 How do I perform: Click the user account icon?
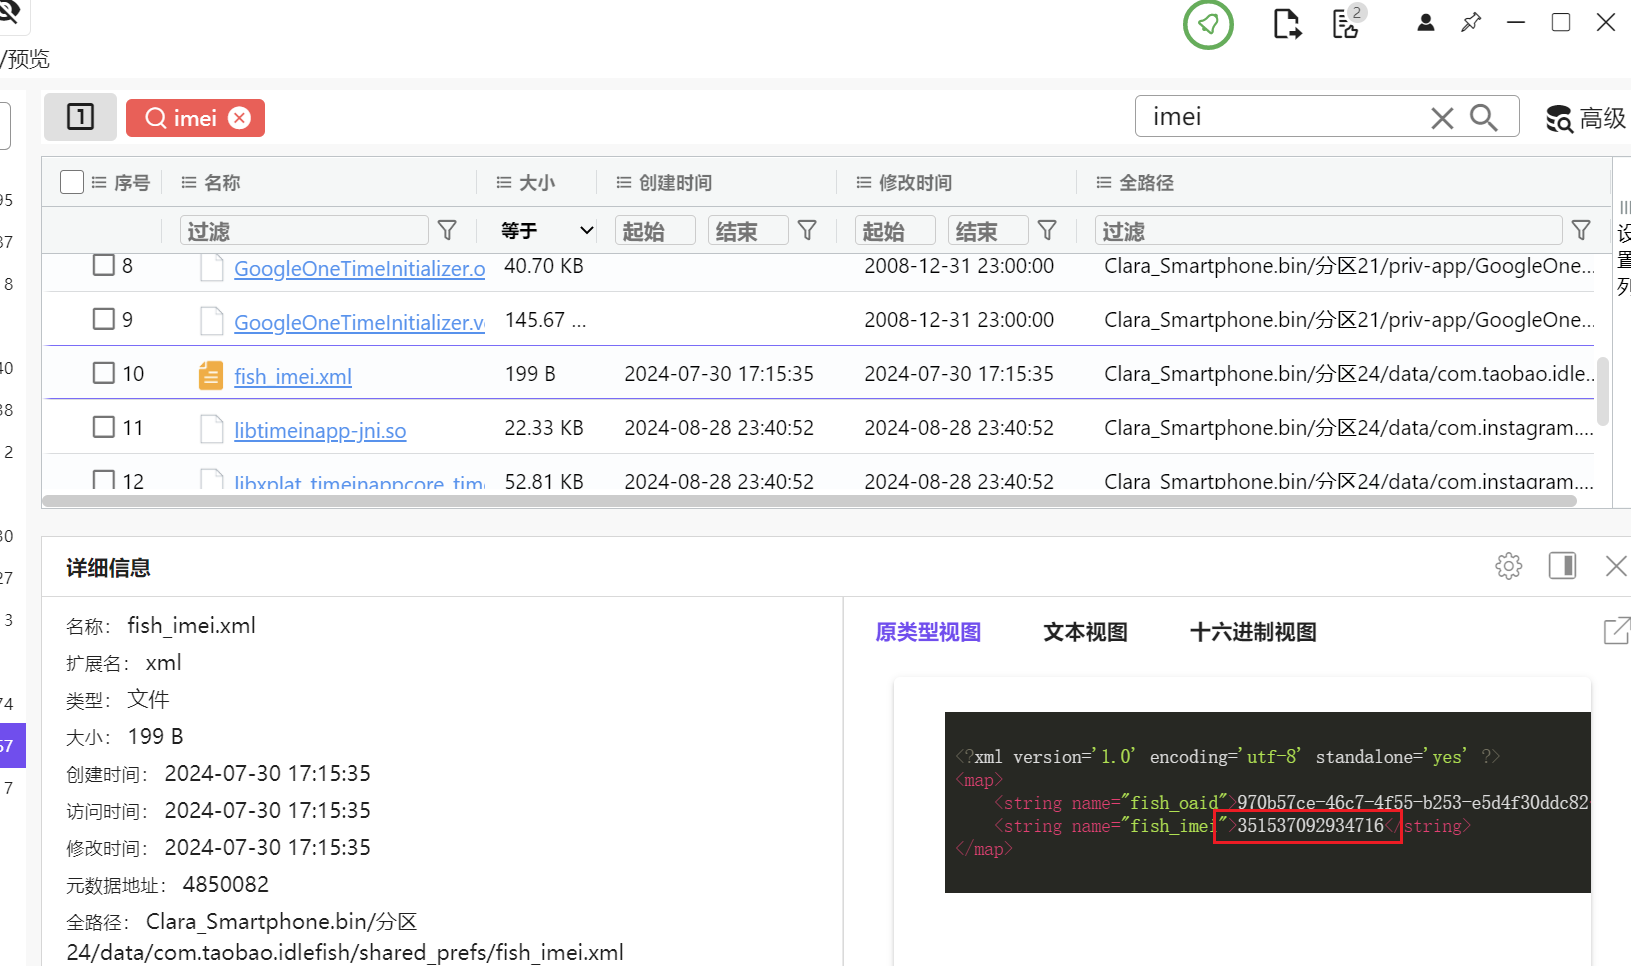tap(1426, 23)
